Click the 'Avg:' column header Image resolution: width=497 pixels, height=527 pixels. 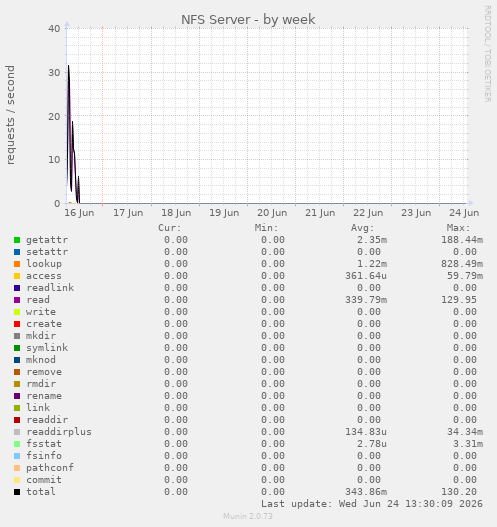pos(363,228)
